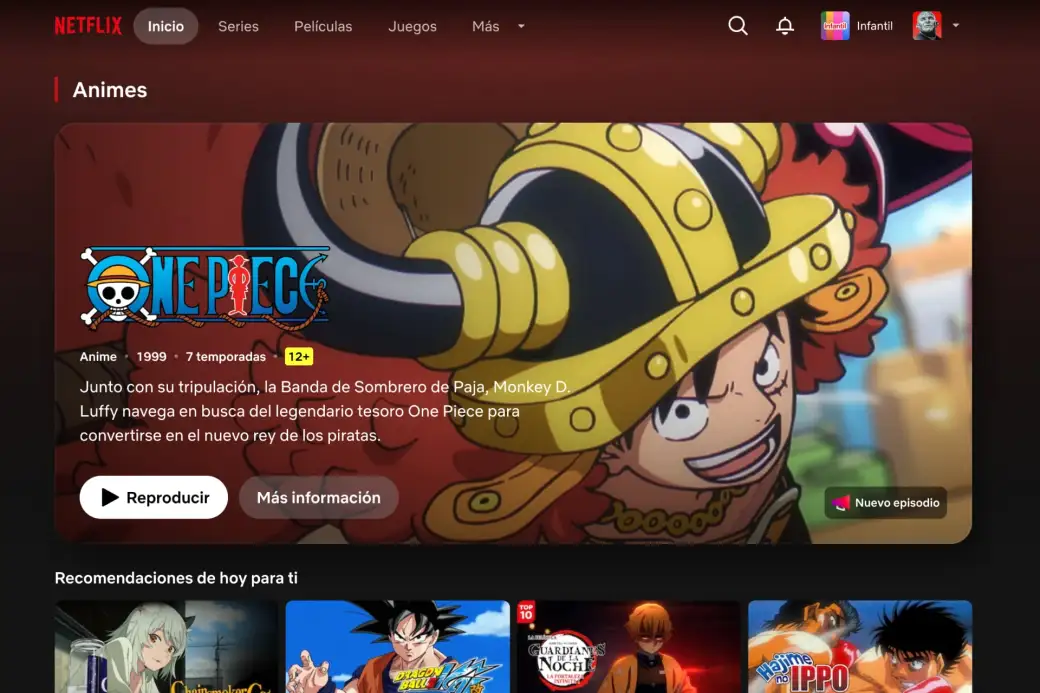Open the search magnifier icon
This screenshot has height=693, width=1040.
click(738, 26)
